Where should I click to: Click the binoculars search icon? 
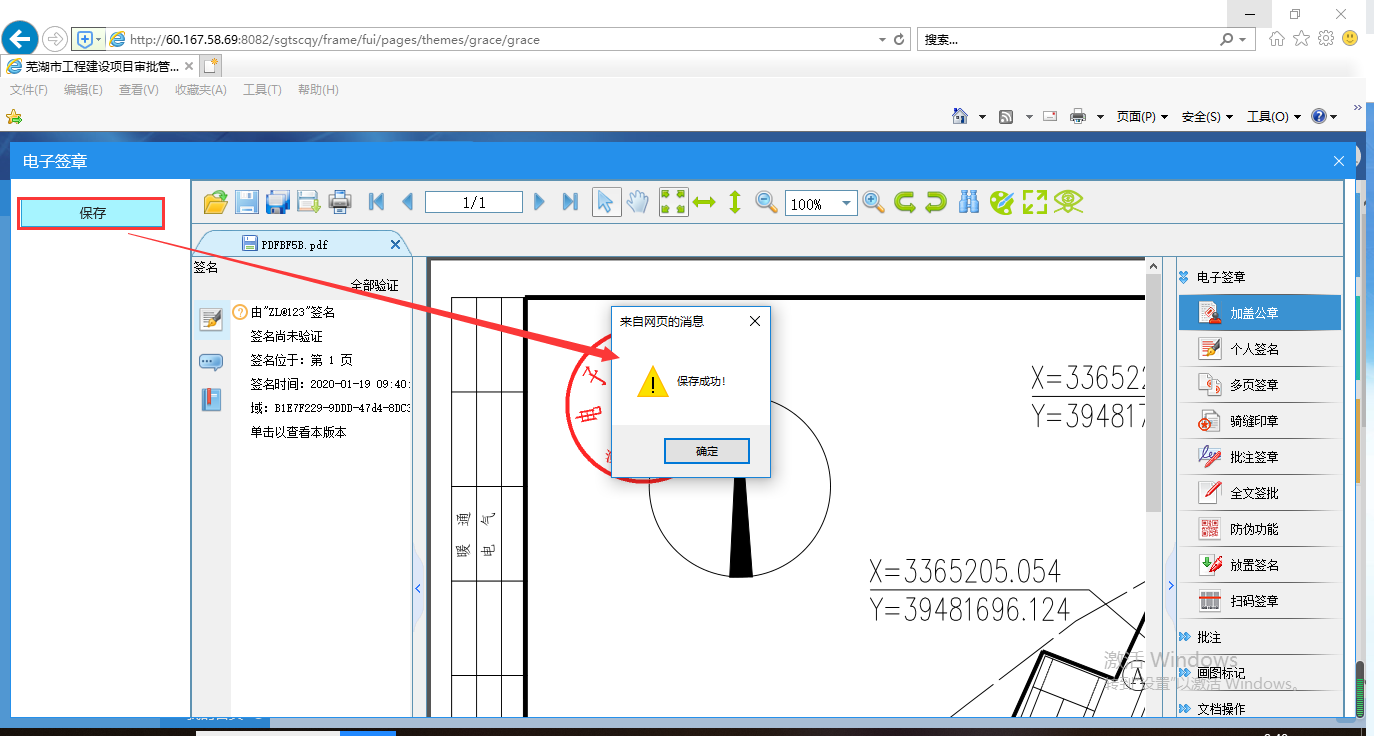968,202
